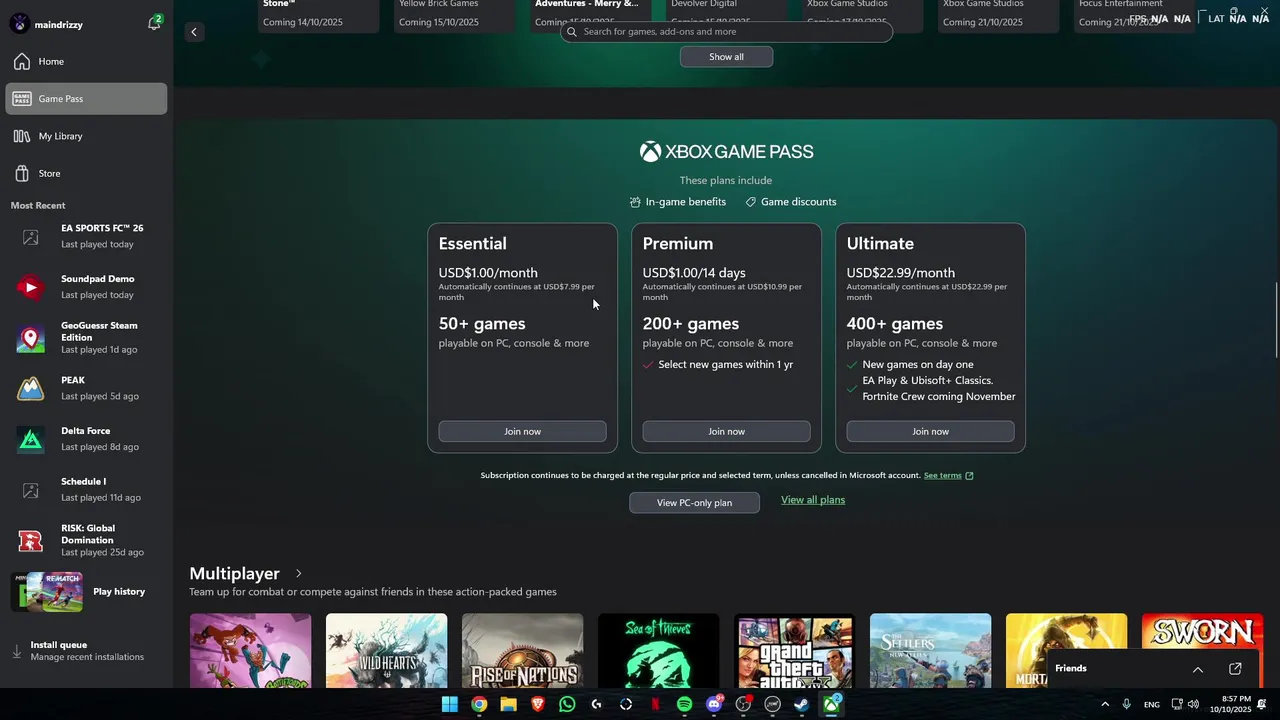
Task: Click Show all under upcoming games
Action: coord(726,57)
